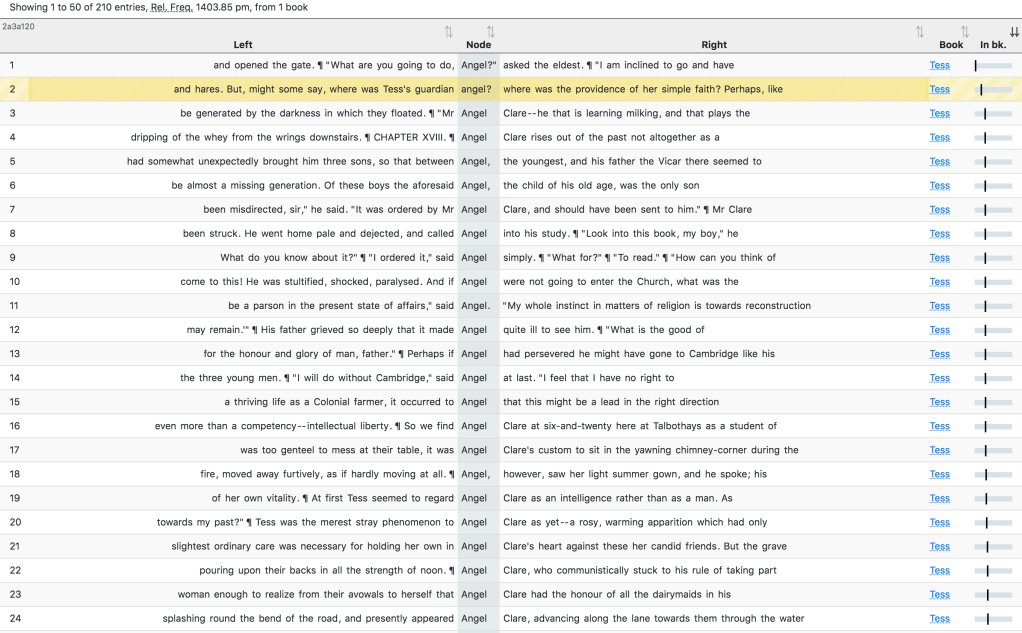This screenshot has width=1022, height=633.
Task: Click the row number 5 cell
Action: [13, 162]
